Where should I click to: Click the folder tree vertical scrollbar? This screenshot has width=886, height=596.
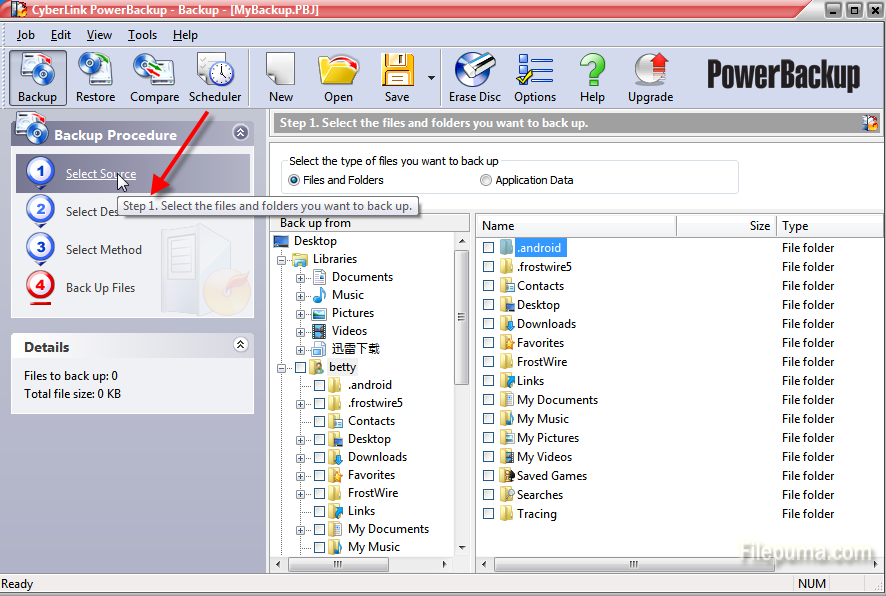click(461, 320)
